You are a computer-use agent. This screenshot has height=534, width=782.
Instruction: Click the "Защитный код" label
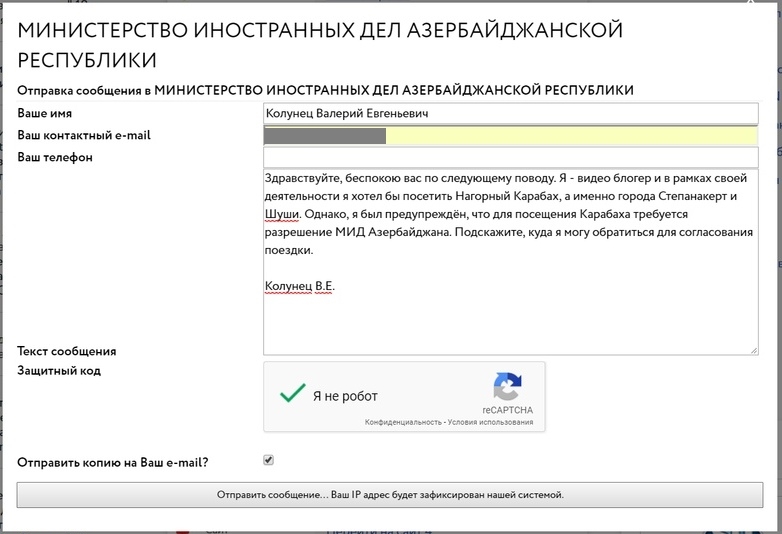pyautogui.click(x=59, y=371)
